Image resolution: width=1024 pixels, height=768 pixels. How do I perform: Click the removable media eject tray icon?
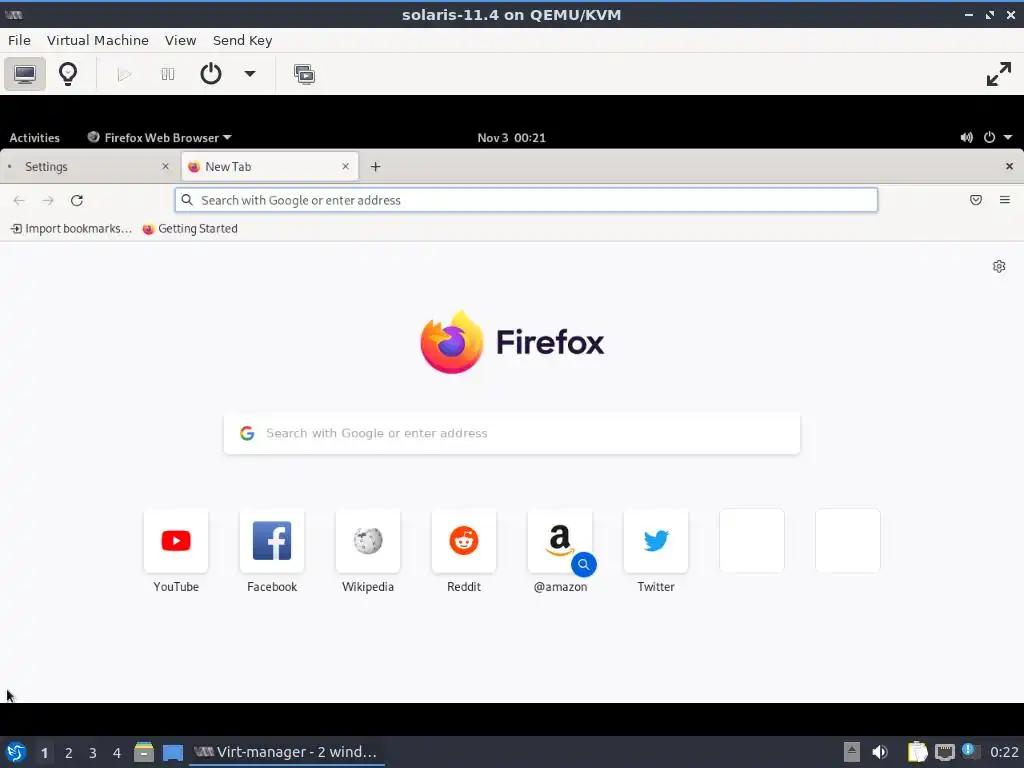[852, 752]
